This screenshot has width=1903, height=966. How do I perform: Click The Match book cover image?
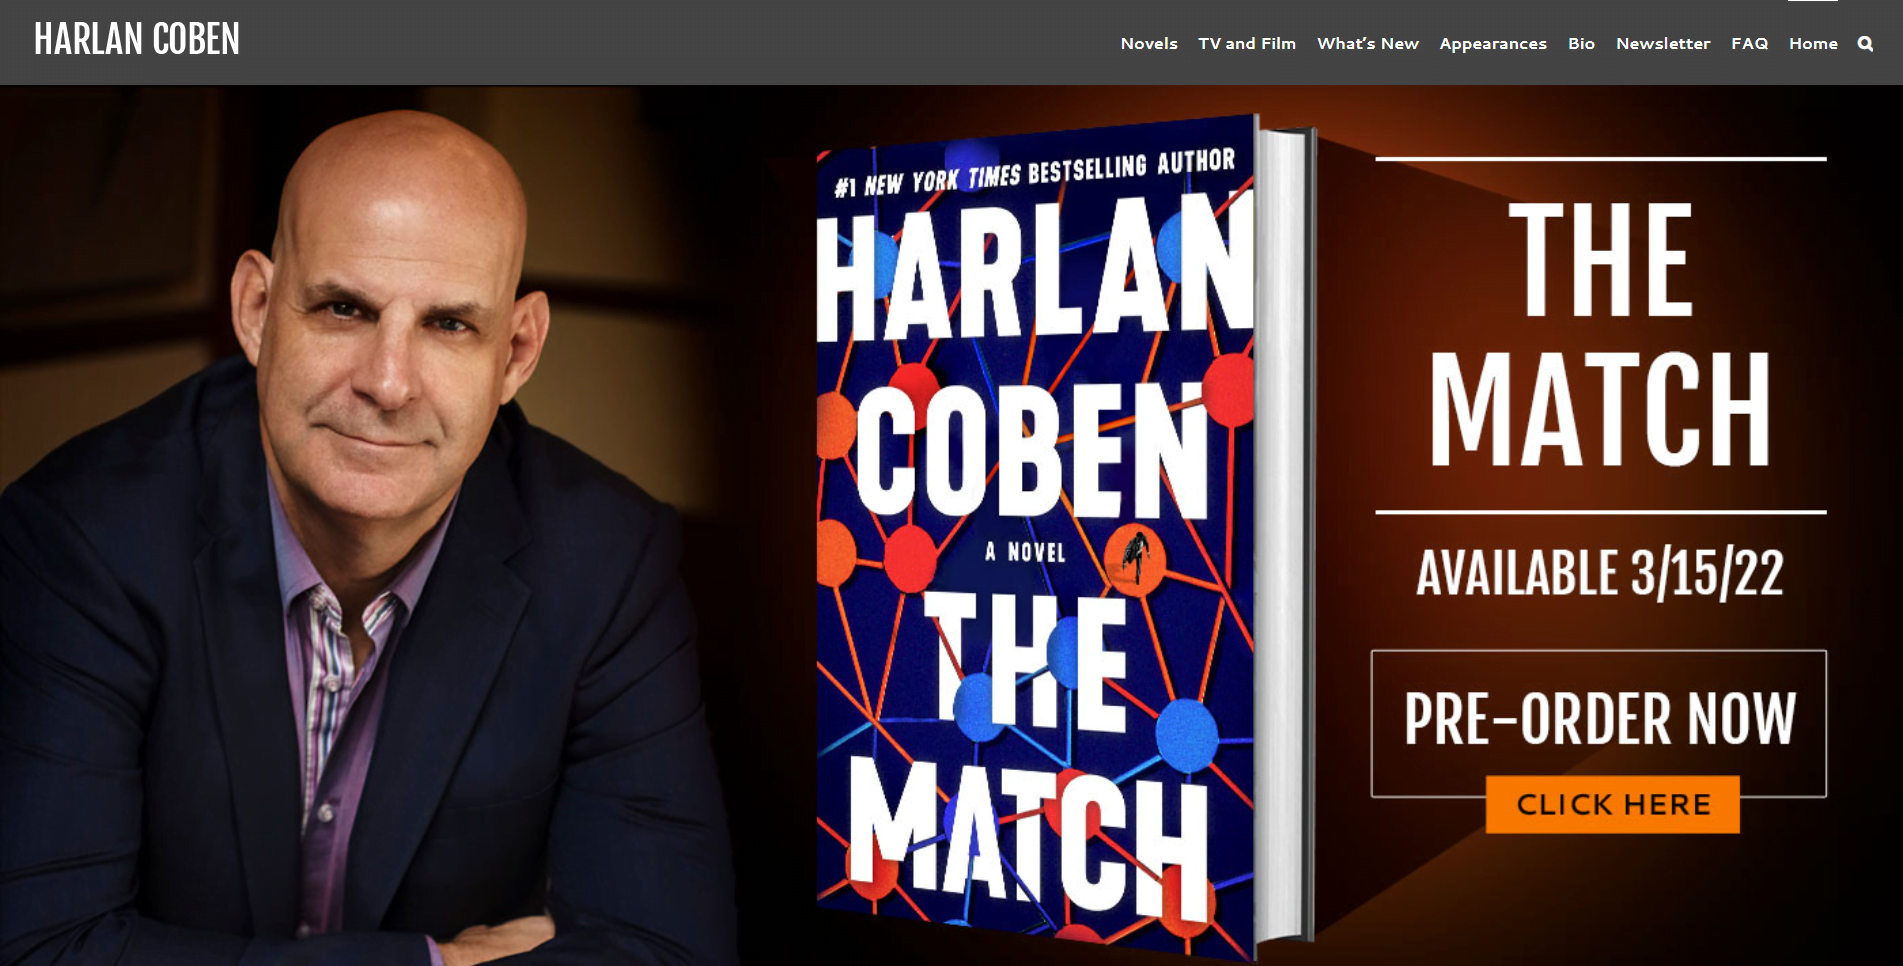pos(1035,540)
